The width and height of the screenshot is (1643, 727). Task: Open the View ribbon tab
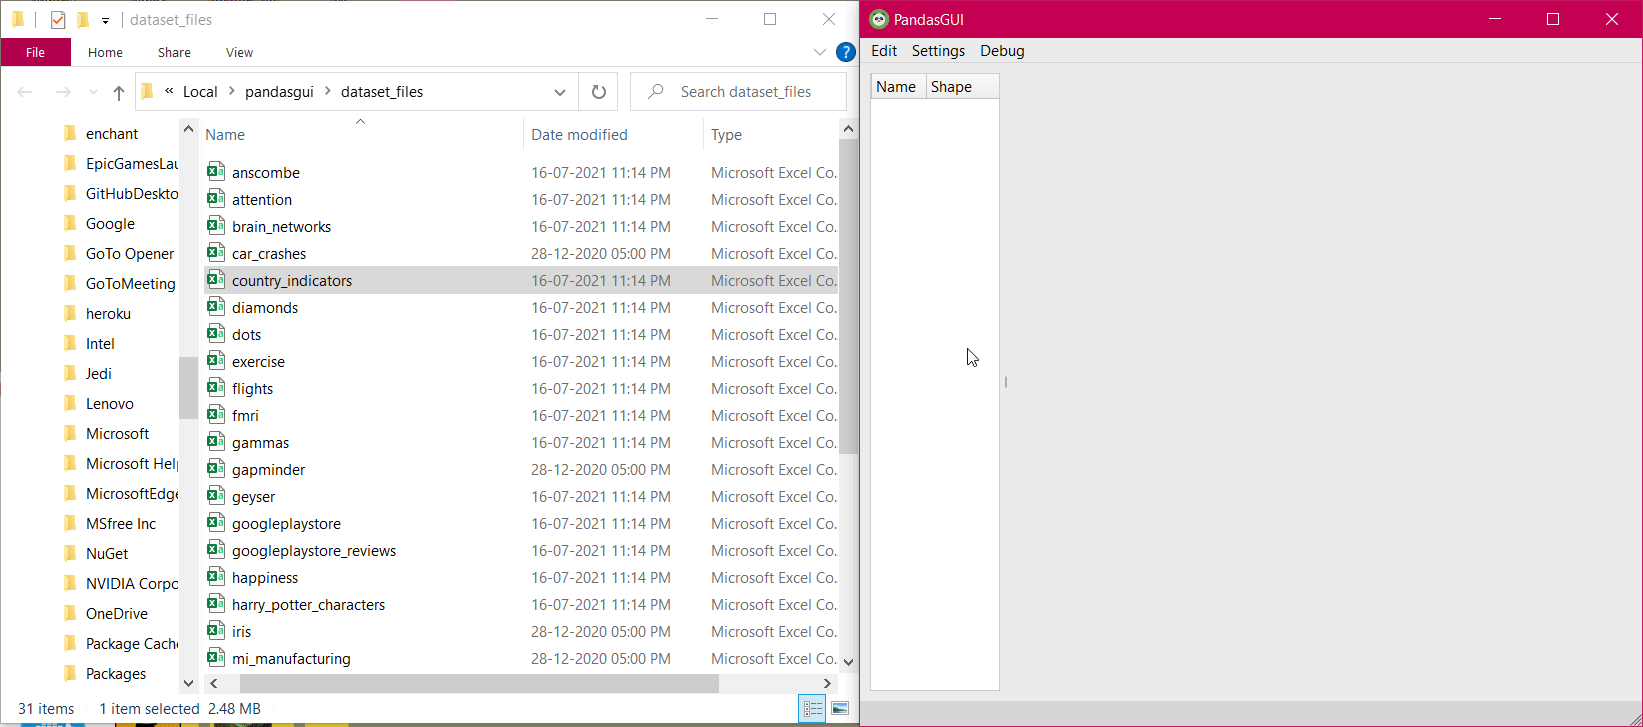pos(239,52)
